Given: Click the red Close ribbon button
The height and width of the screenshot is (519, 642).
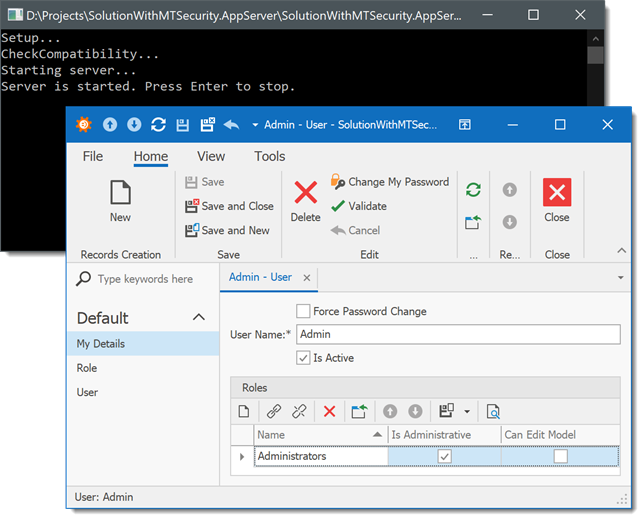Looking at the screenshot, I should tap(557, 201).
